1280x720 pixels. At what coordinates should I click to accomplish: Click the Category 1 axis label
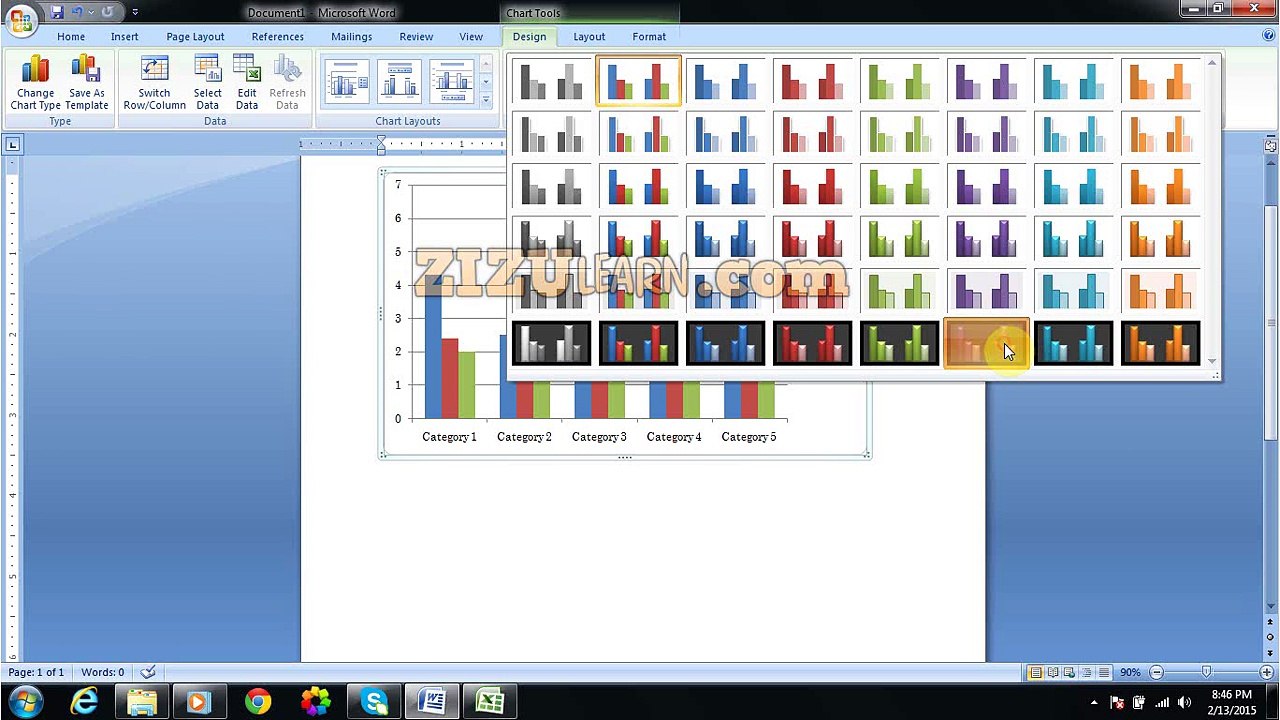tap(449, 437)
